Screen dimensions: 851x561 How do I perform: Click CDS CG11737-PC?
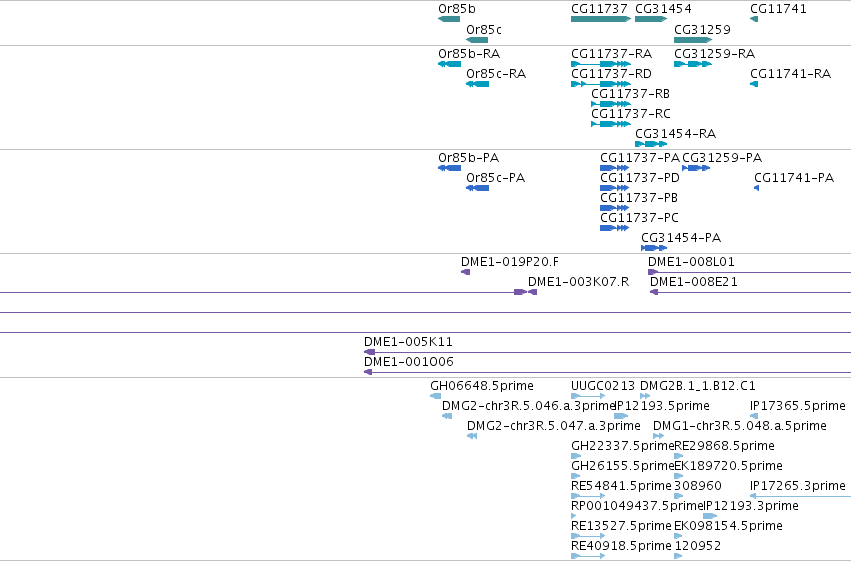click(x=639, y=218)
